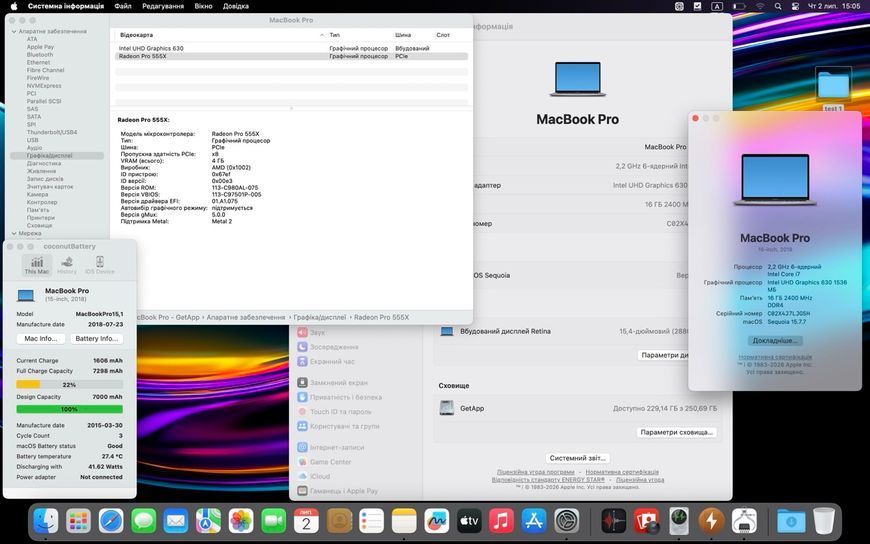Image resolution: width=870 pixels, height=544 pixels.
Task: Open Control Center from the menu bar
Action: [x=795, y=6]
